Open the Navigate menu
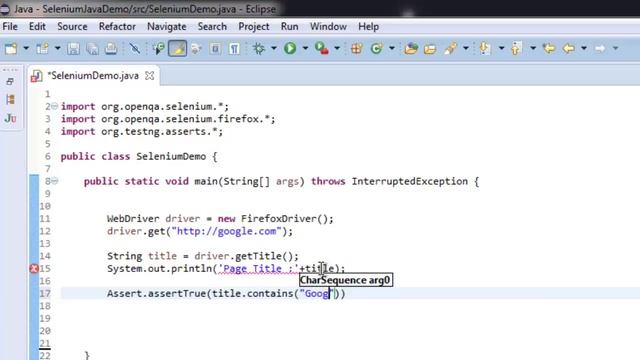This screenshot has width=640, height=360. (x=167, y=27)
